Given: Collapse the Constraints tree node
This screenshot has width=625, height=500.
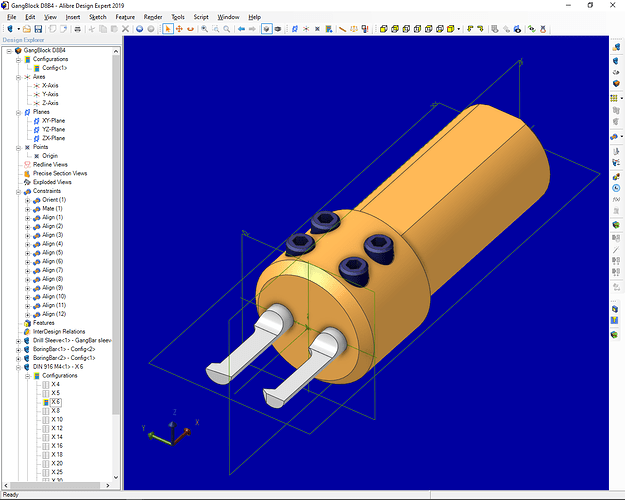Looking at the screenshot, I should tap(18, 191).
